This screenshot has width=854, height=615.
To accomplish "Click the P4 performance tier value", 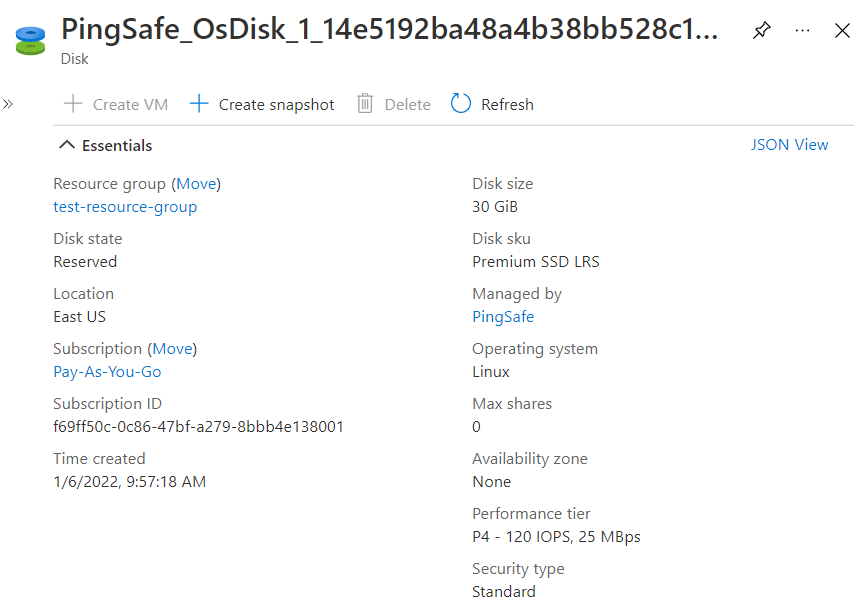I will tap(556, 537).
